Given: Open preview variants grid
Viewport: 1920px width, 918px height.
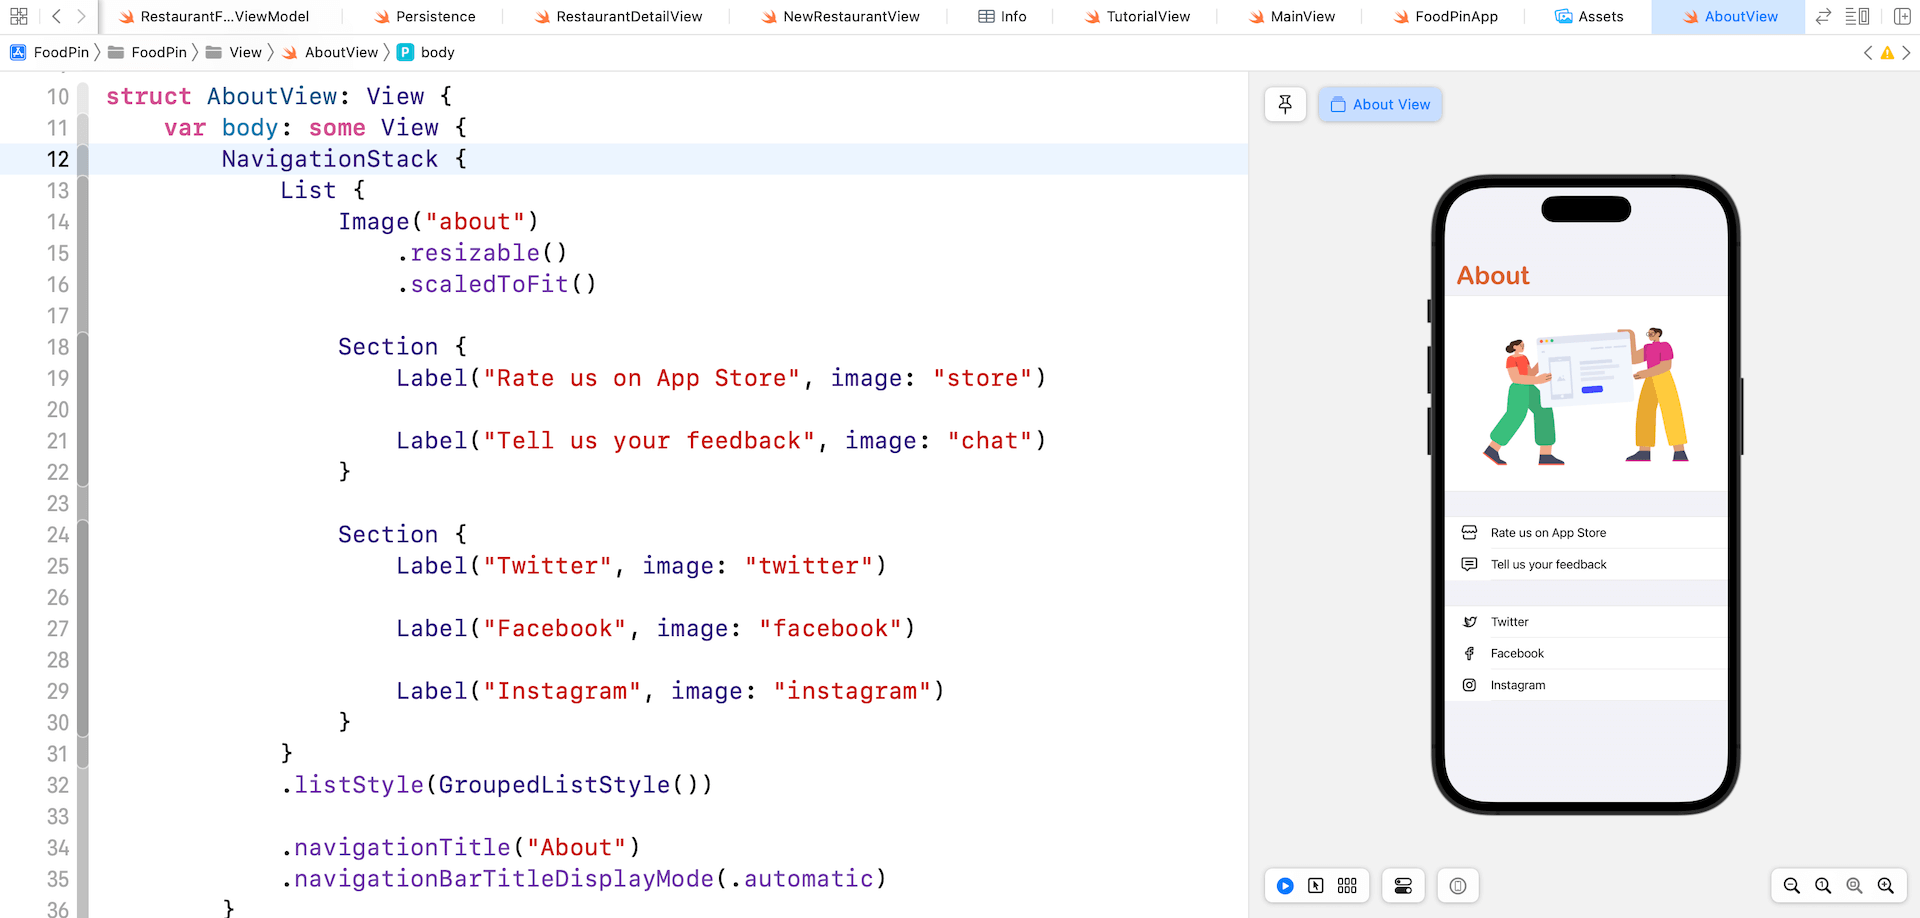Looking at the screenshot, I should coord(1347,886).
